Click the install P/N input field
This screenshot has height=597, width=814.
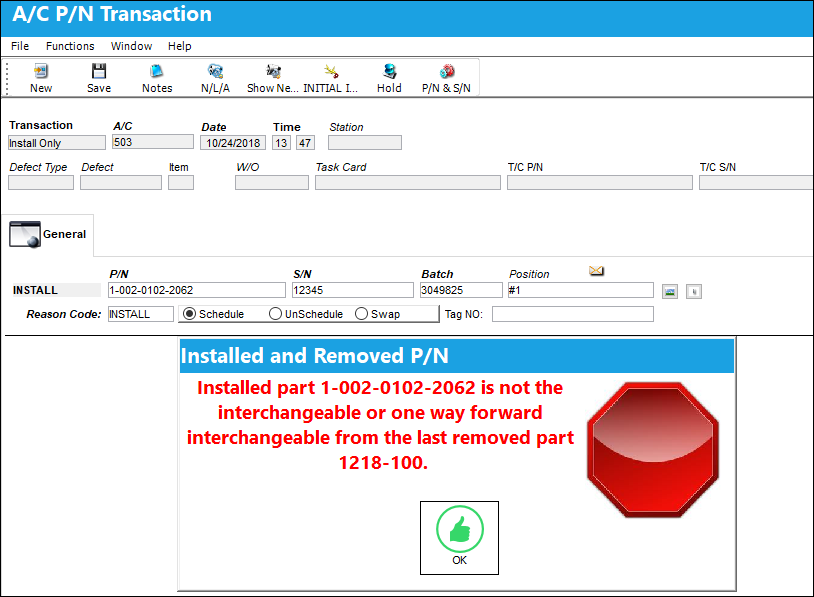click(x=197, y=290)
